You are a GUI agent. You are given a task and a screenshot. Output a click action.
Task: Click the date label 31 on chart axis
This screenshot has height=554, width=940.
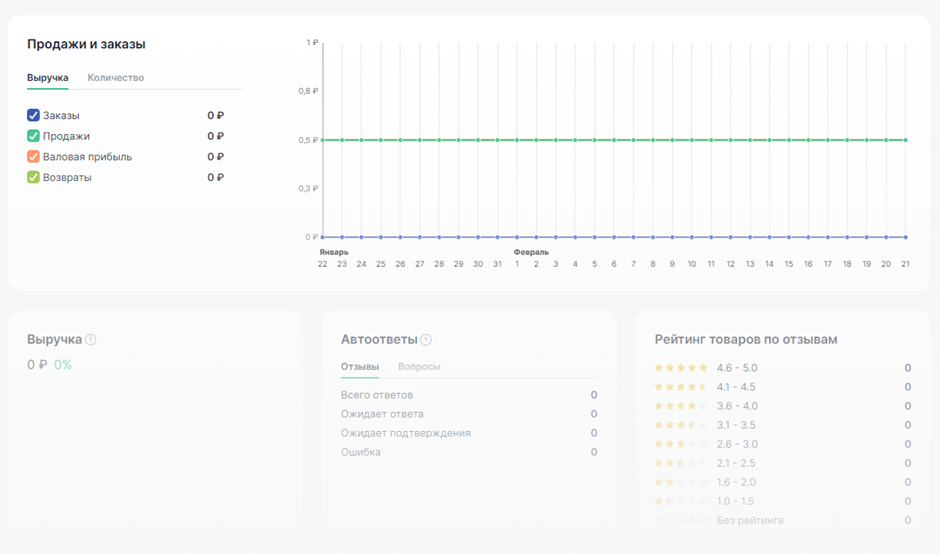click(498, 264)
